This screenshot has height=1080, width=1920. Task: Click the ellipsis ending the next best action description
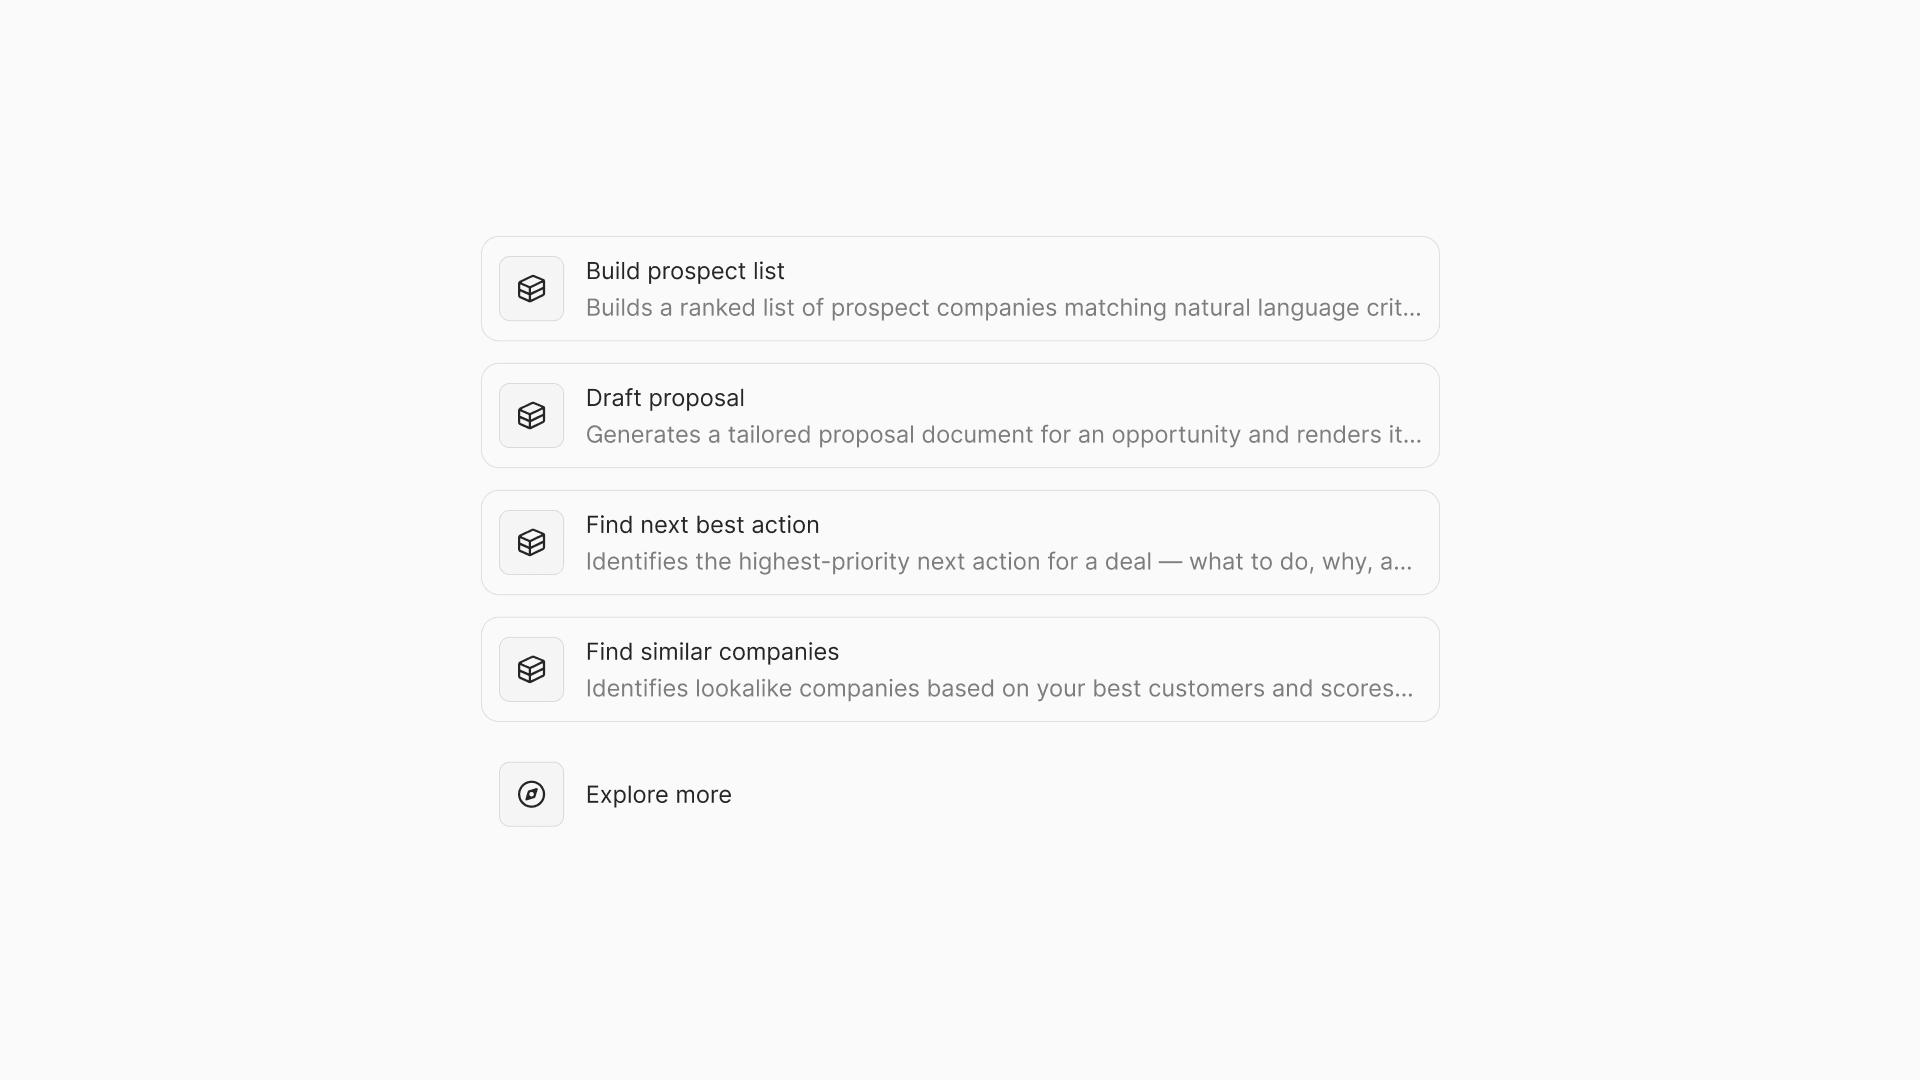(1403, 564)
